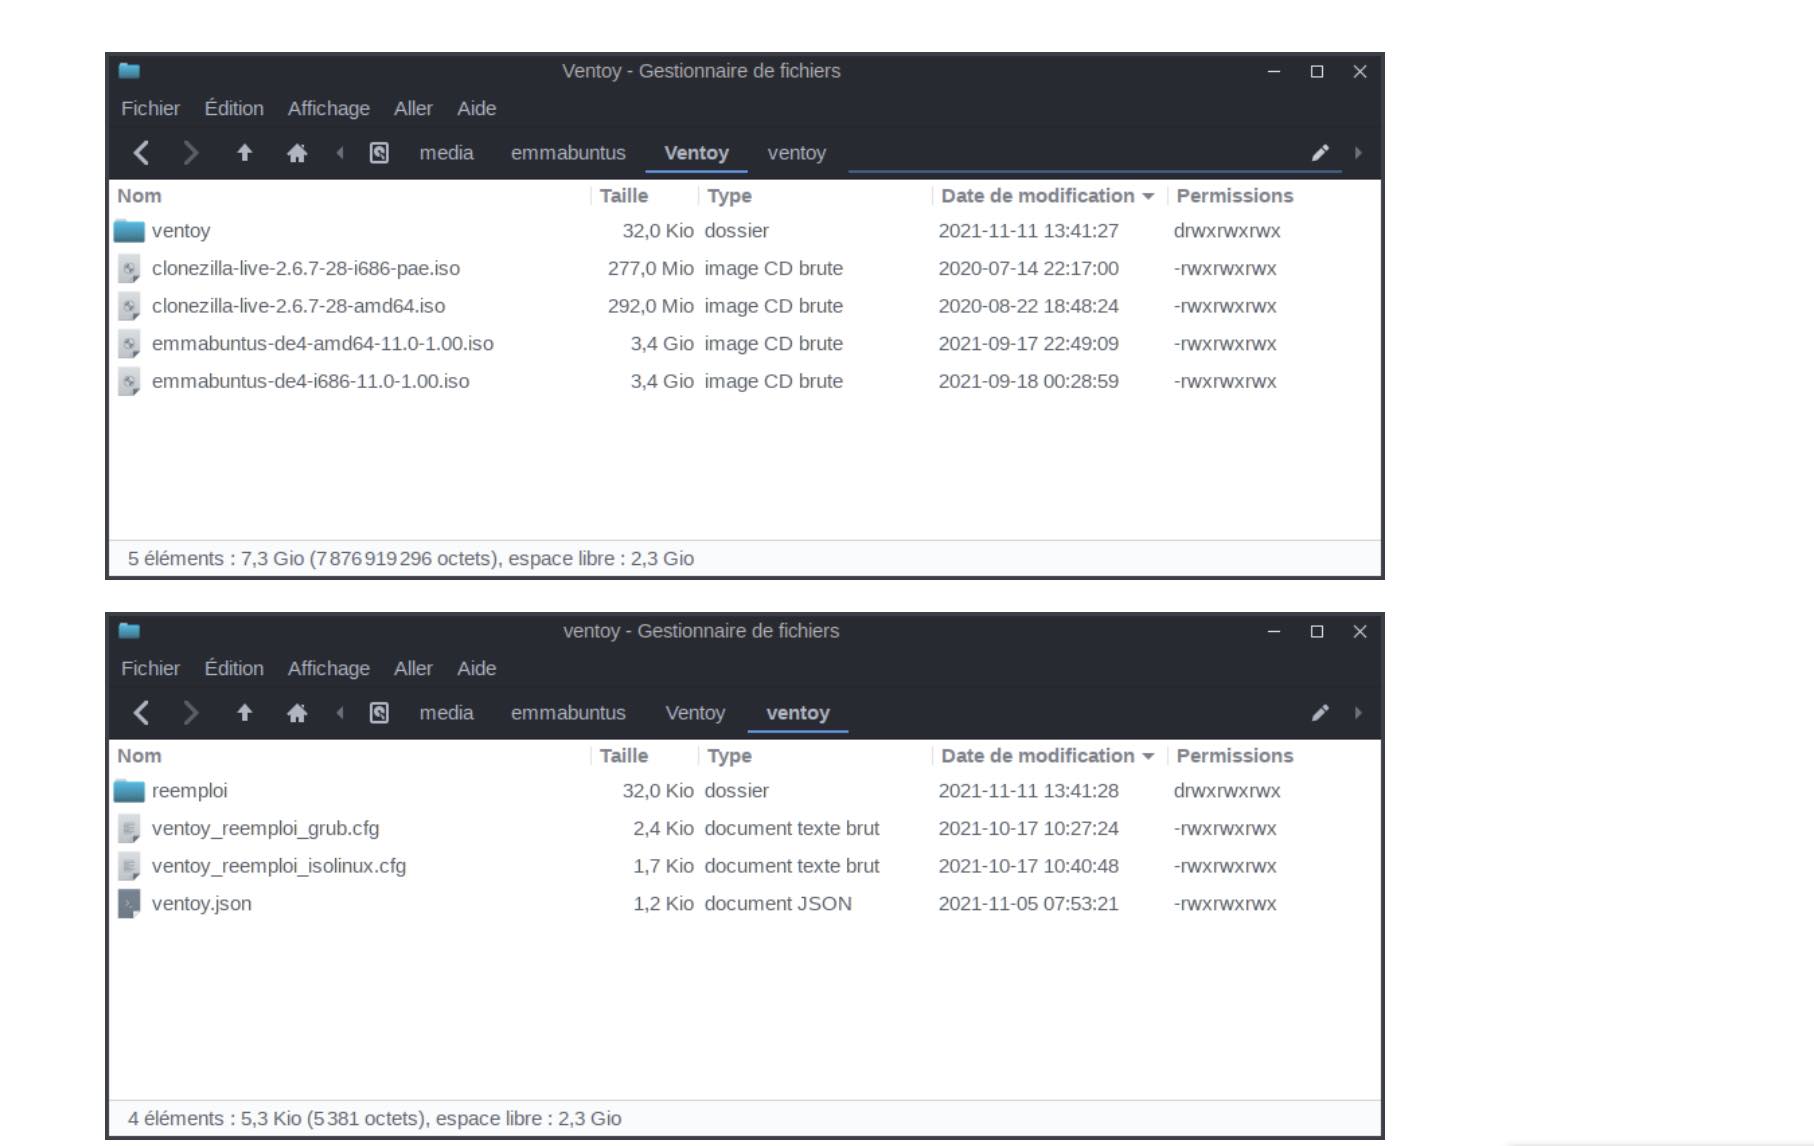Click document JSON type cell
This screenshot has height=1146, width=1814.
[778, 904]
